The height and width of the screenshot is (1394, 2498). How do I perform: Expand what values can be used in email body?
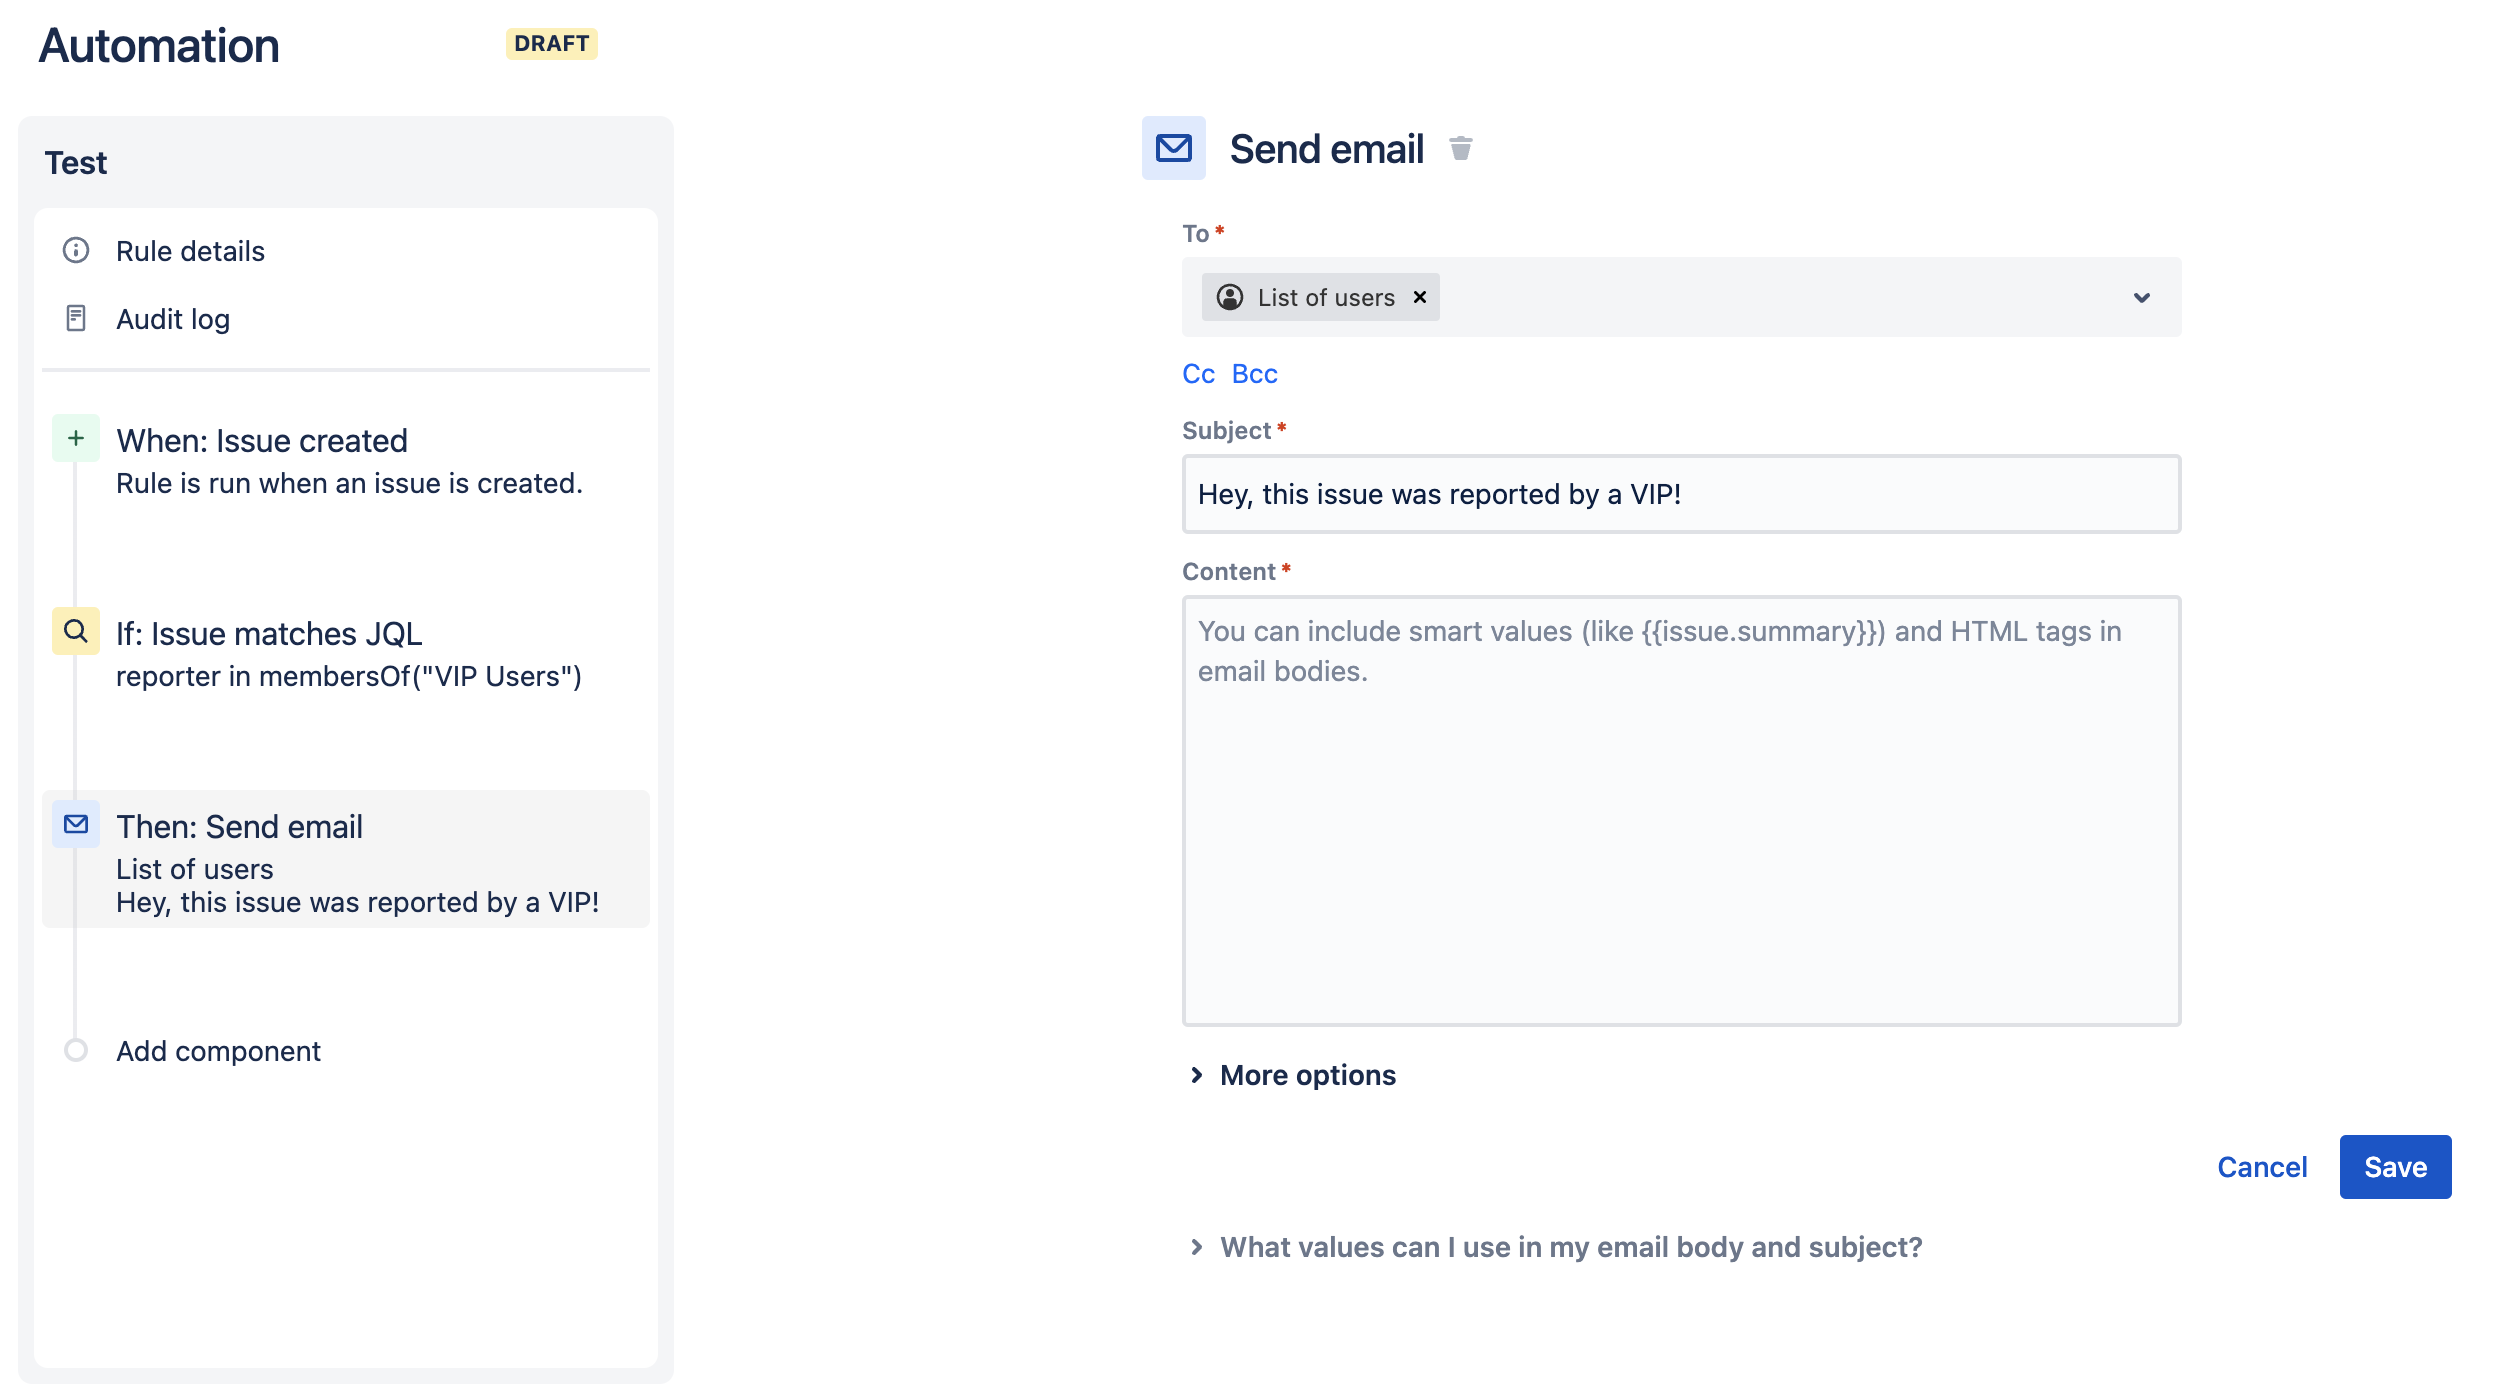[1570, 1247]
